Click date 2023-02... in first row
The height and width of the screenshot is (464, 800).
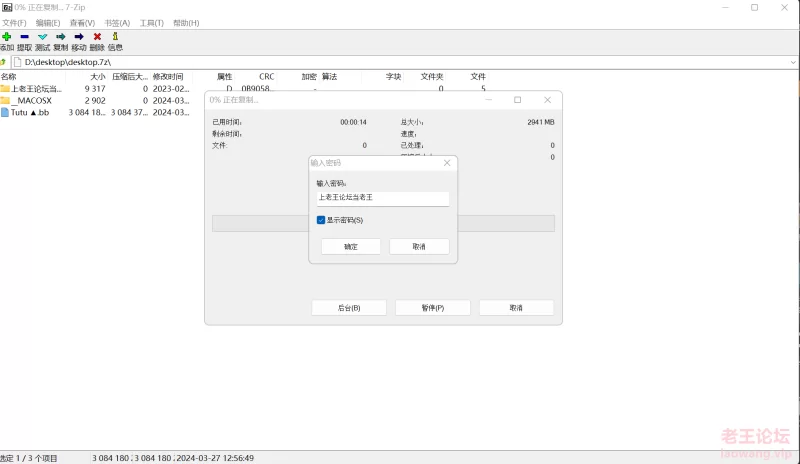tap(171, 89)
